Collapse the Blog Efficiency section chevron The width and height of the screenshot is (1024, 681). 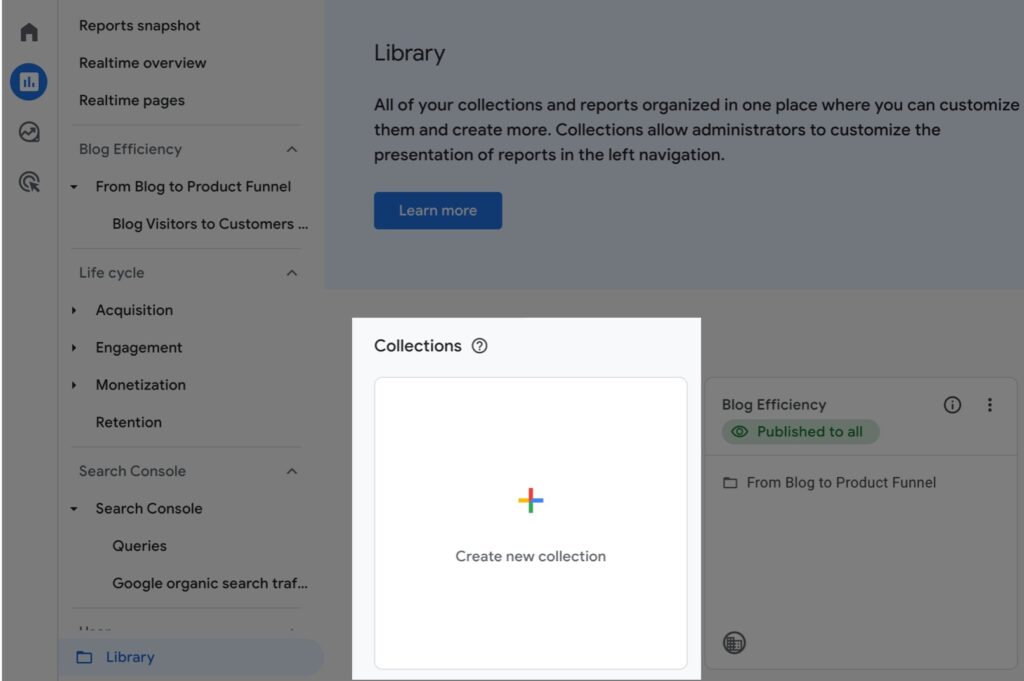point(292,149)
